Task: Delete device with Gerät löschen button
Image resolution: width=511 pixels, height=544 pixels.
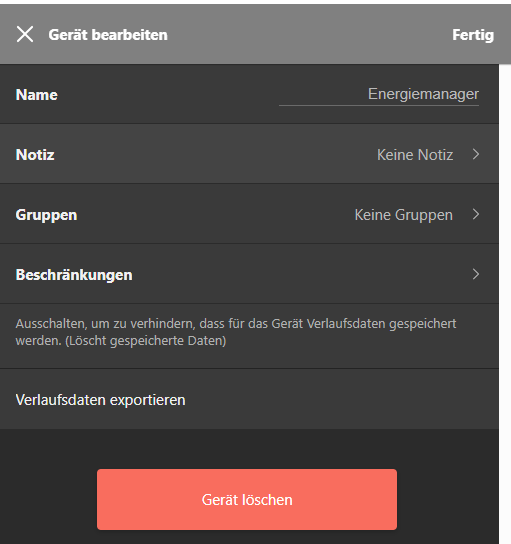Action: (247, 500)
